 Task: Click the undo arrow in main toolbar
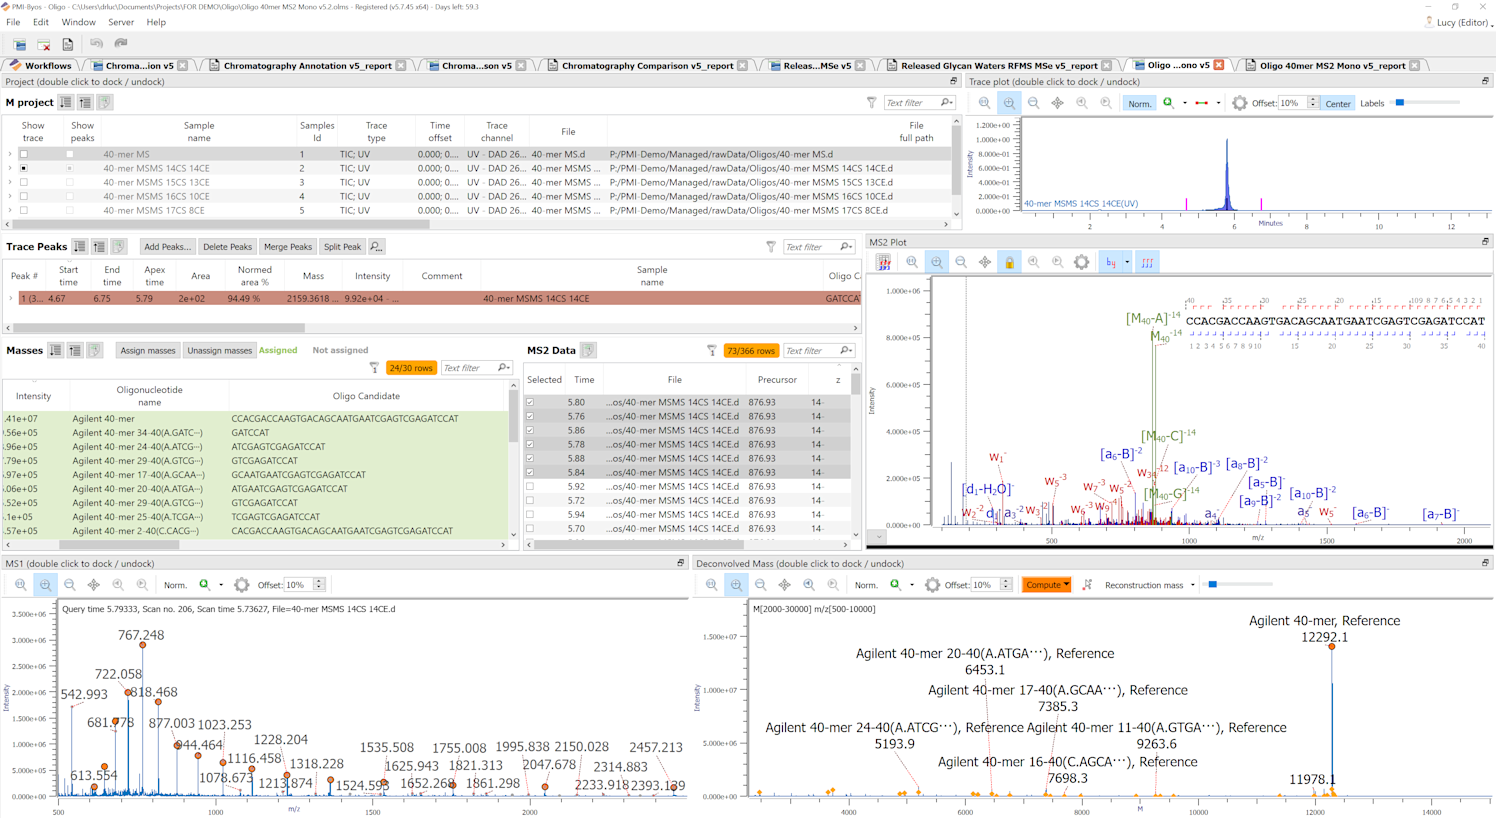click(96, 44)
